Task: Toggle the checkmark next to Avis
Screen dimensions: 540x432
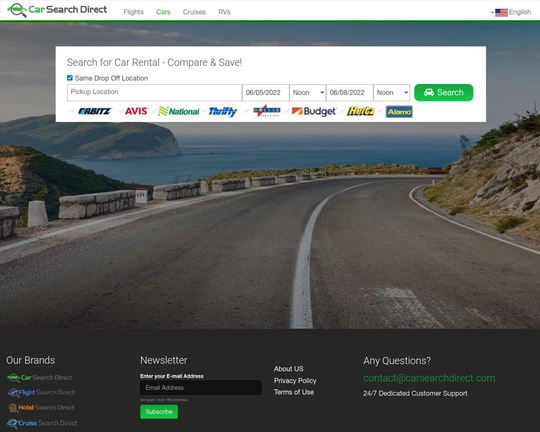Action: [x=121, y=111]
